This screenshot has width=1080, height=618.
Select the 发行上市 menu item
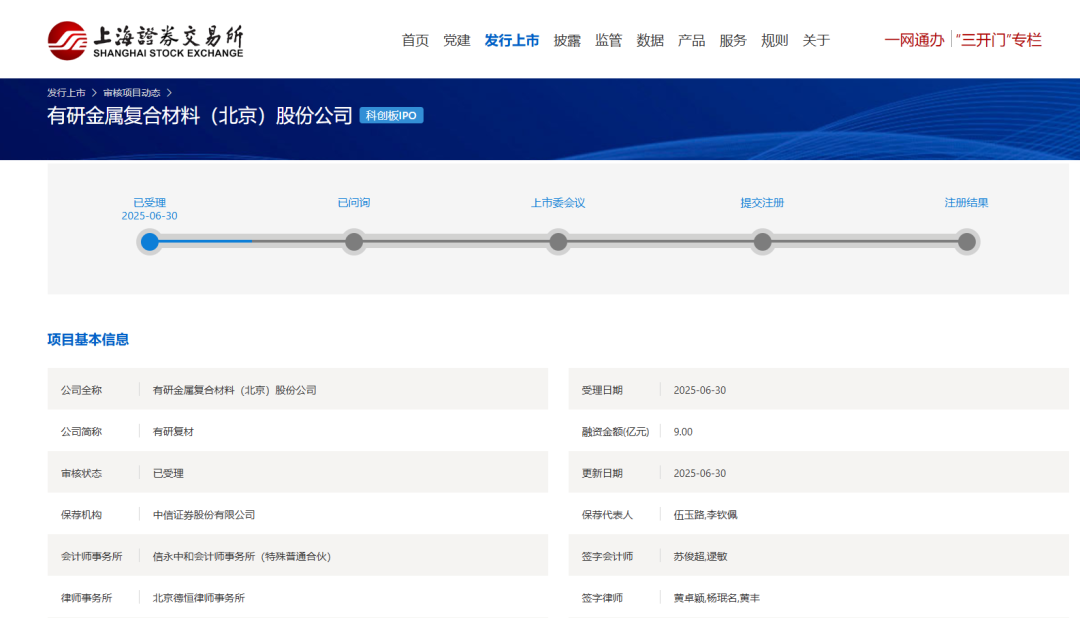coord(512,41)
